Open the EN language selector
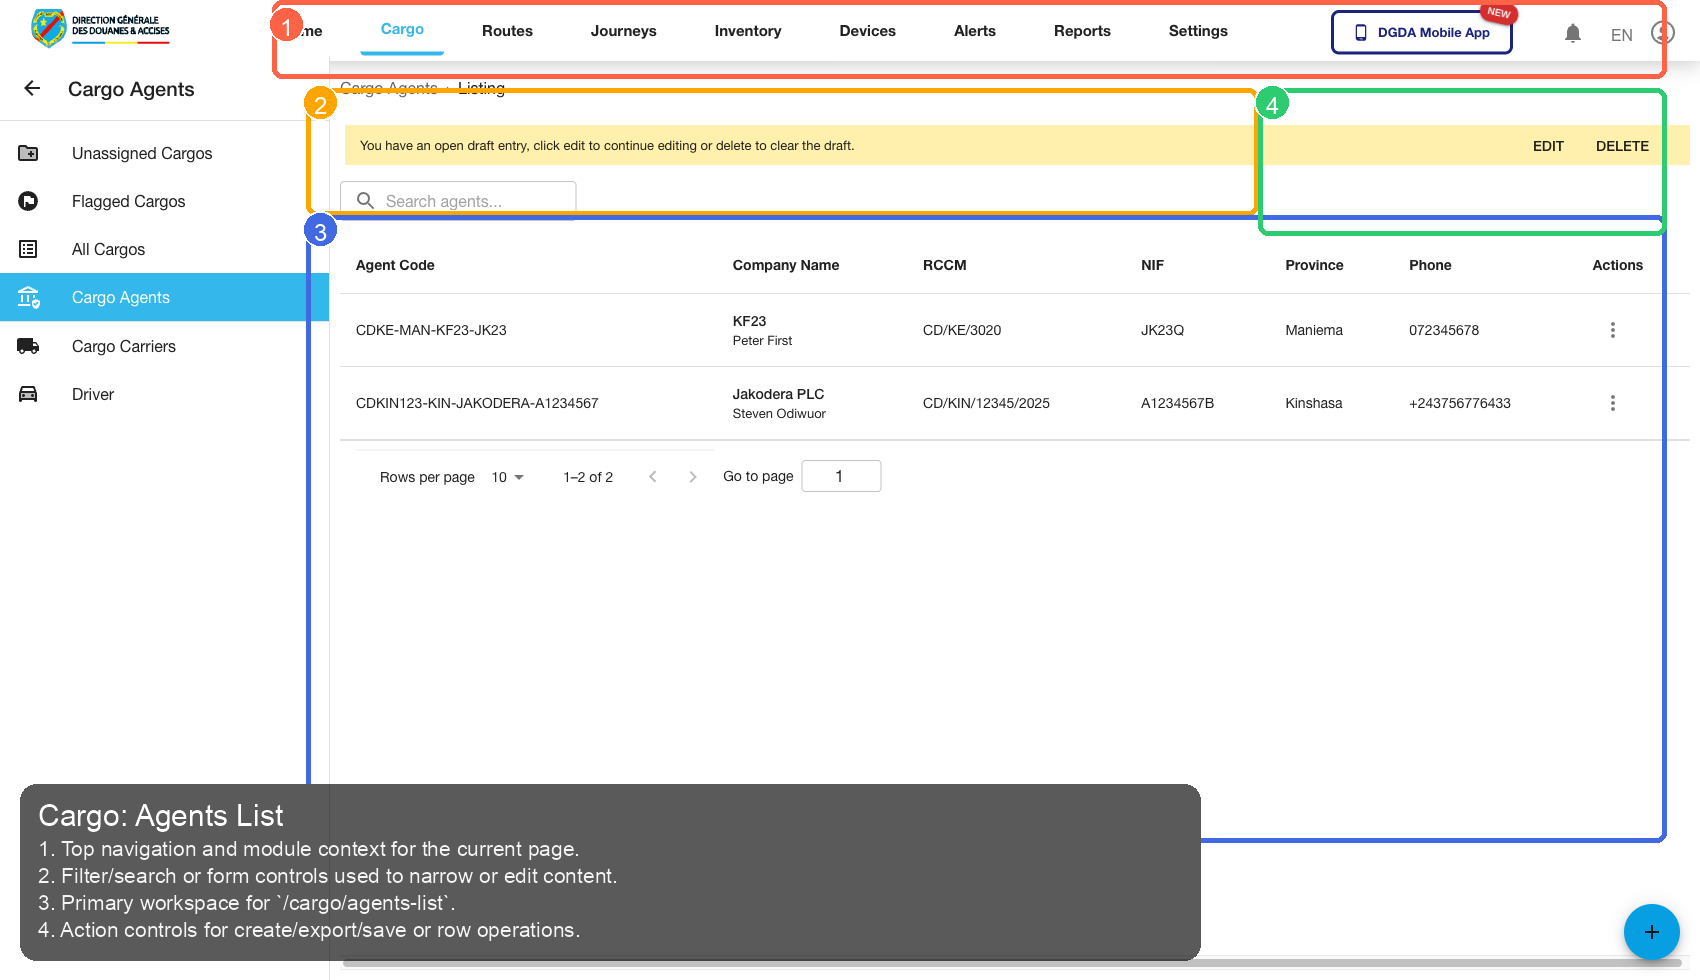The image size is (1700, 980). point(1621,35)
